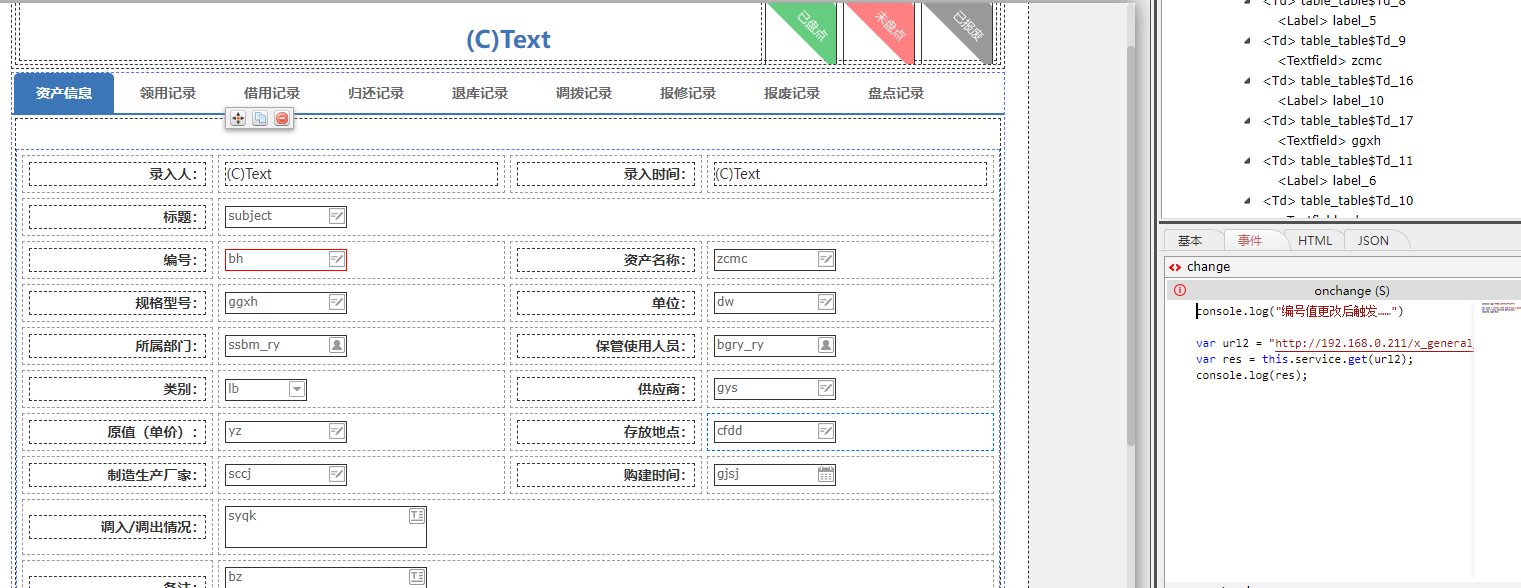This screenshot has height=588, width=1521.
Task: Collapse the table_table$Td_11 tree node
Action: [1248, 161]
